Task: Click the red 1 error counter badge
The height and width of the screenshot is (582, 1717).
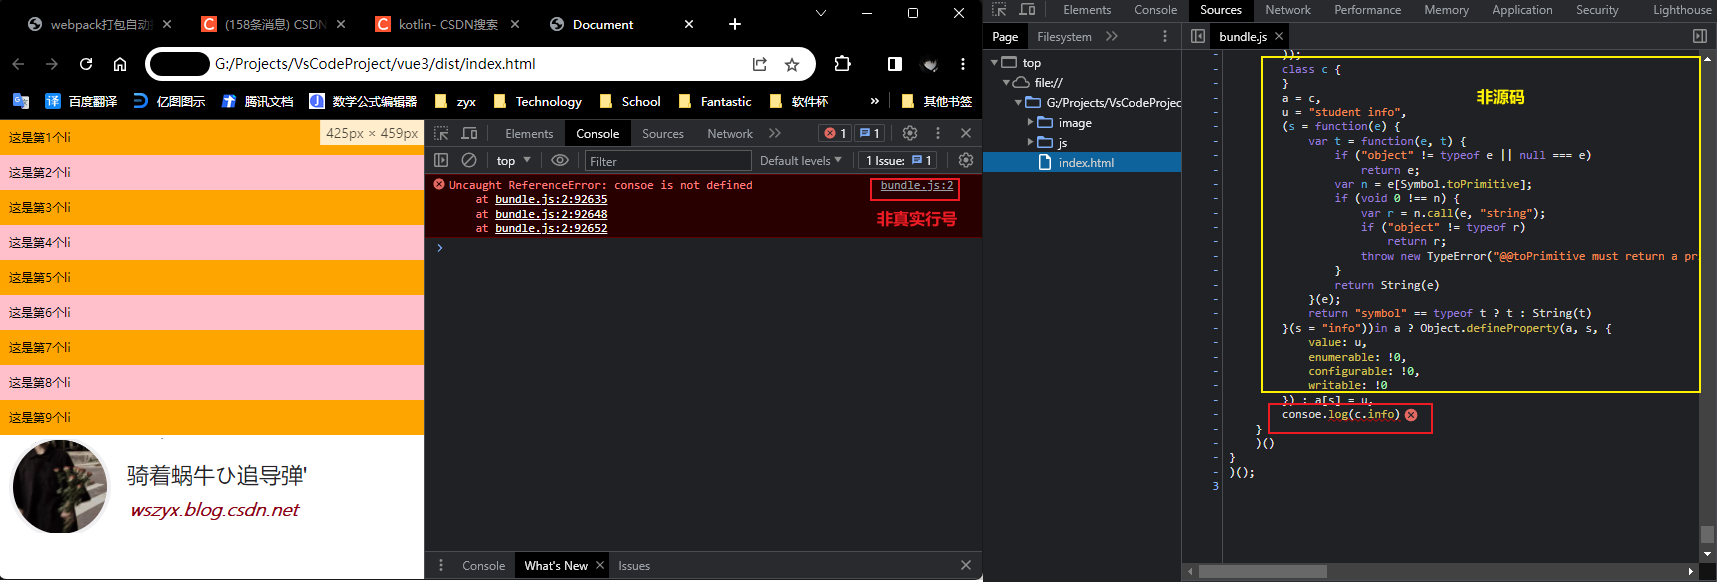Action: [835, 133]
